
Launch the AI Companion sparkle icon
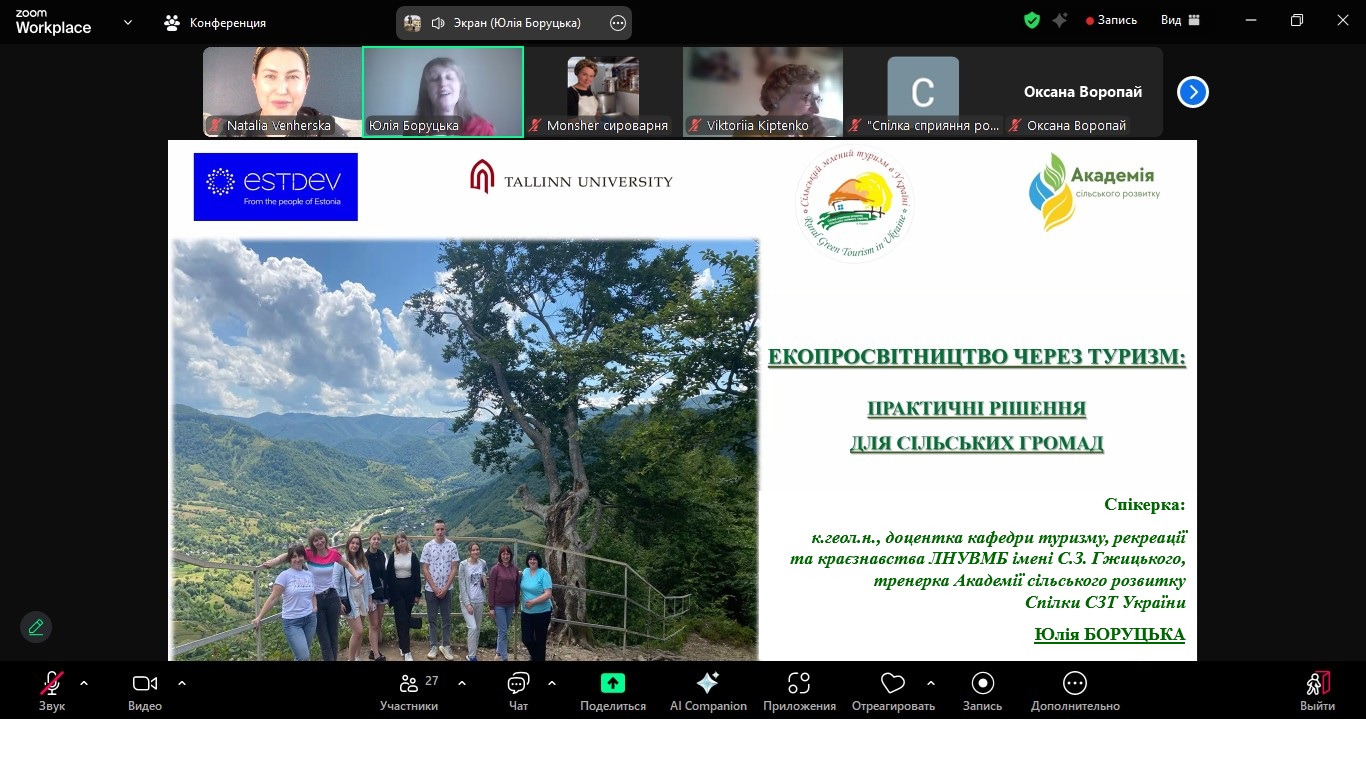pos(708,683)
